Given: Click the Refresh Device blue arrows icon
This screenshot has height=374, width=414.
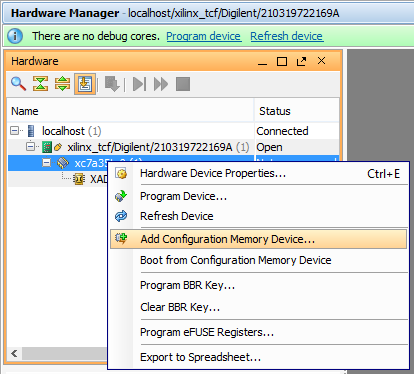Looking at the screenshot, I should pyautogui.click(x=121, y=216).
